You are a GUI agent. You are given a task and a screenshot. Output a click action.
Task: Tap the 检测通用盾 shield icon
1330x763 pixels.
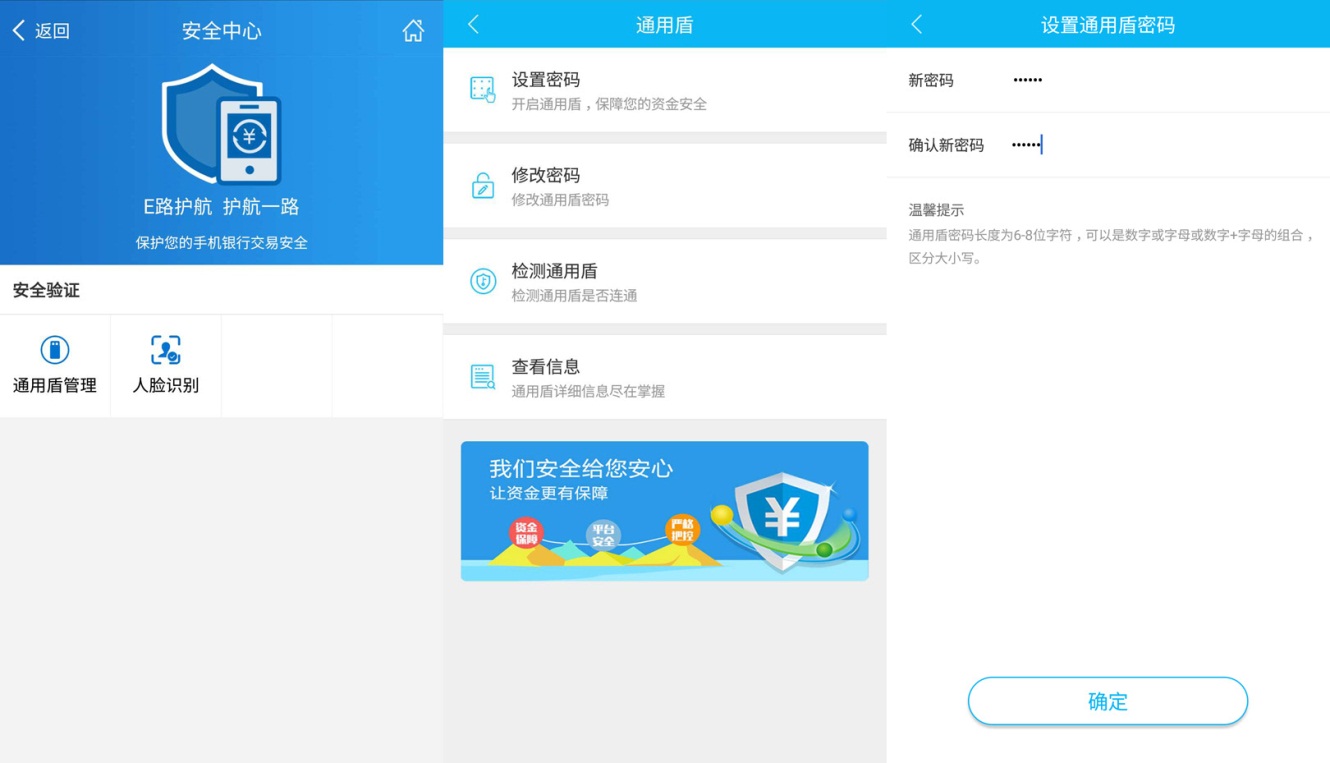pyautogui.click(x=483, y=282)
